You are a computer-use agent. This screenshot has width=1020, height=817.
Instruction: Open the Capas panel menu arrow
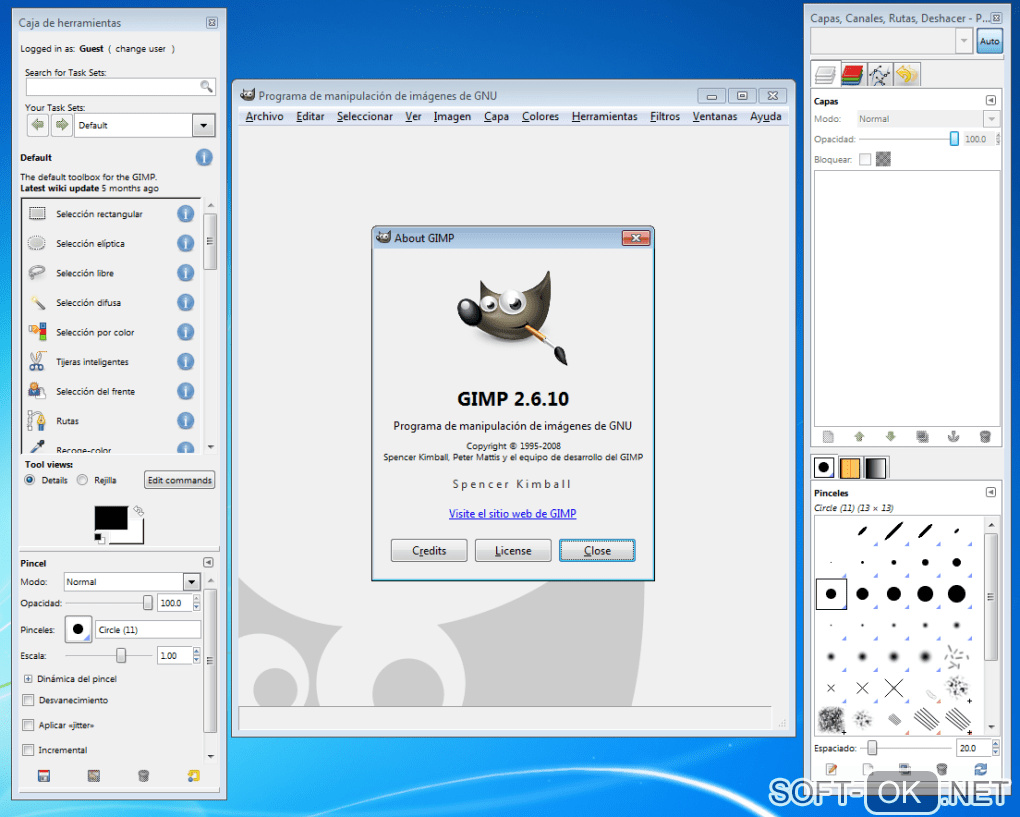(x=990, y=100)
